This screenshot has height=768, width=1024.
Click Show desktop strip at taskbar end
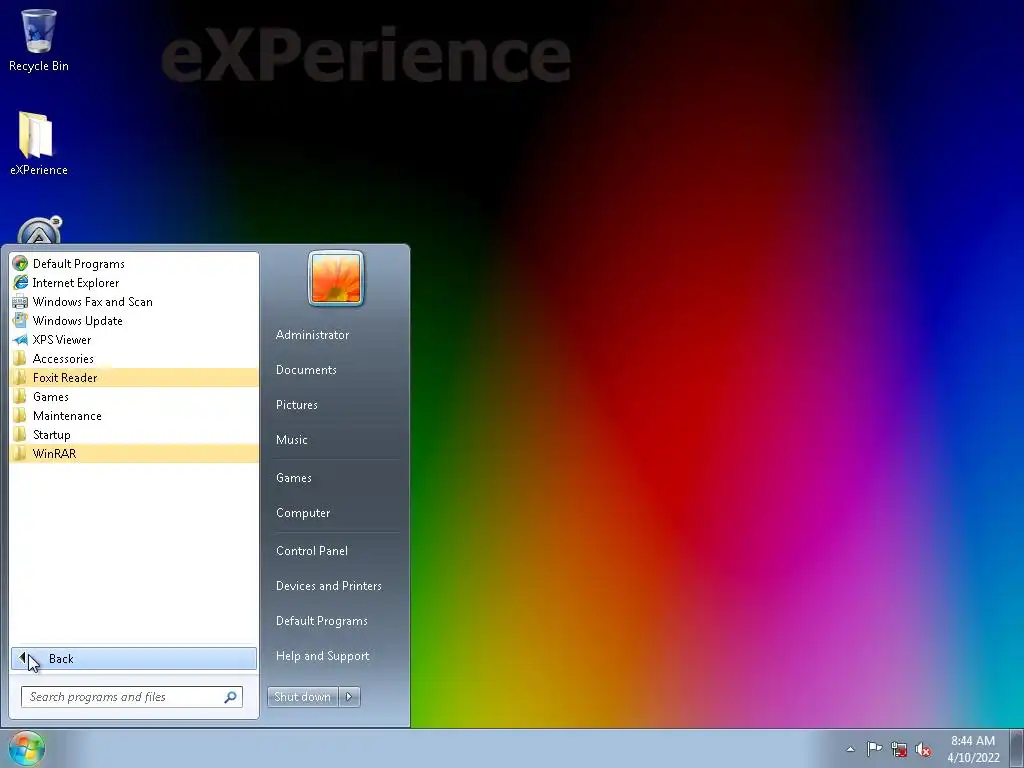point(1016,748)
